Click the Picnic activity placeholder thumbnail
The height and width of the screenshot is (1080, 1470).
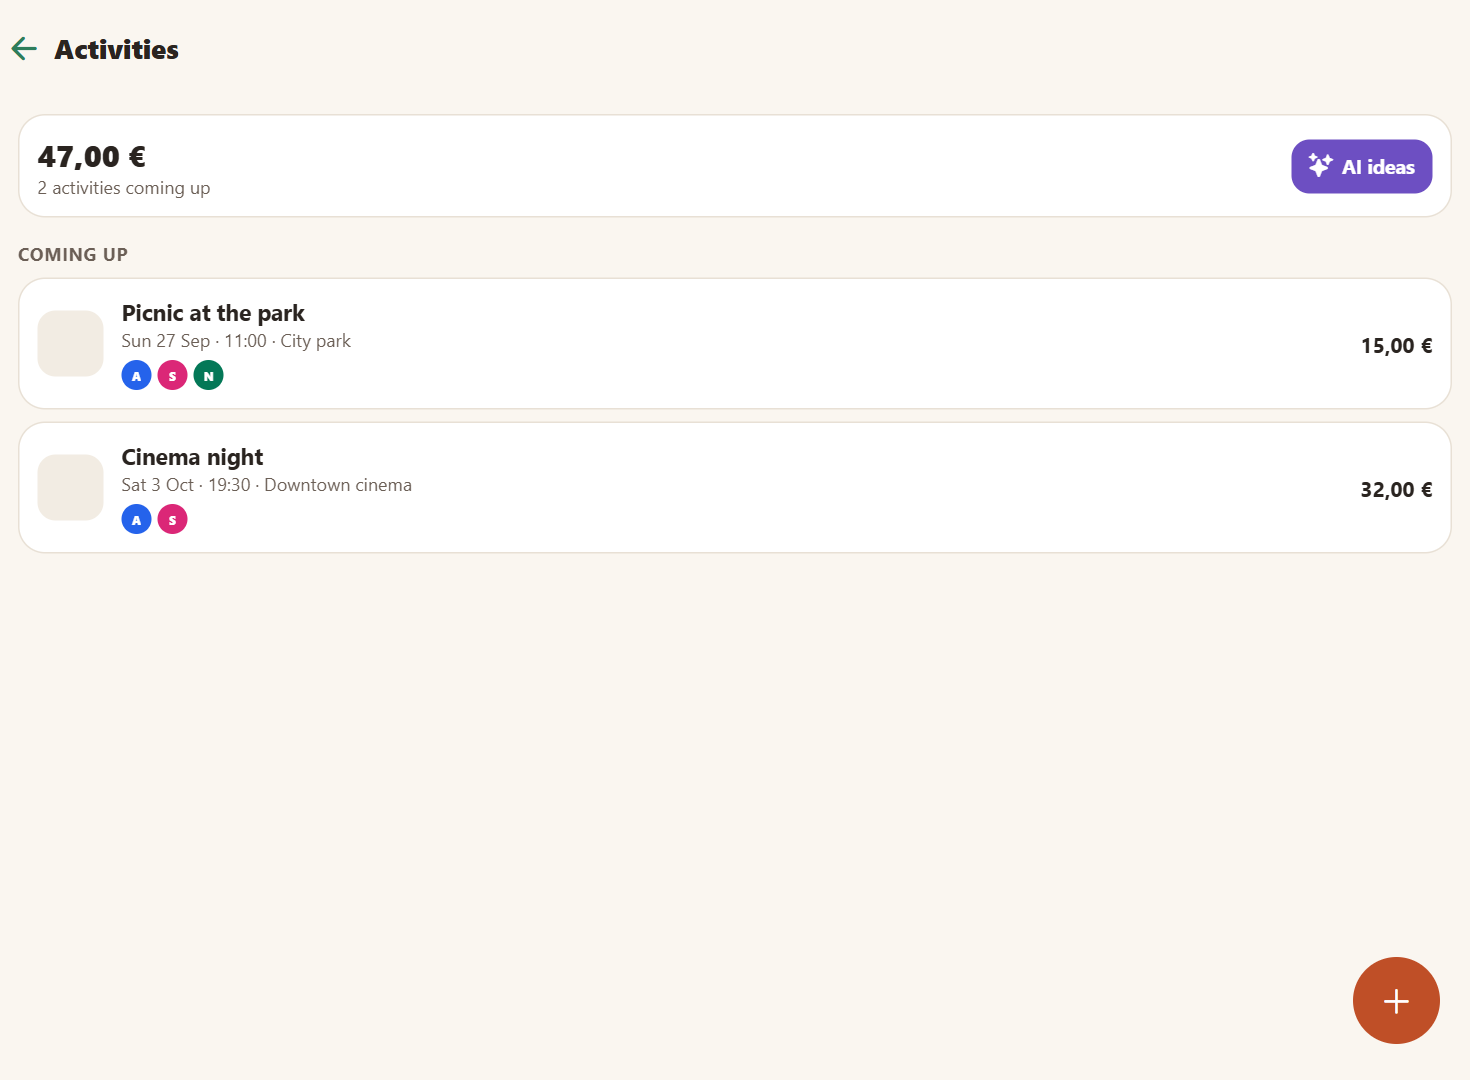coord(70,343)
